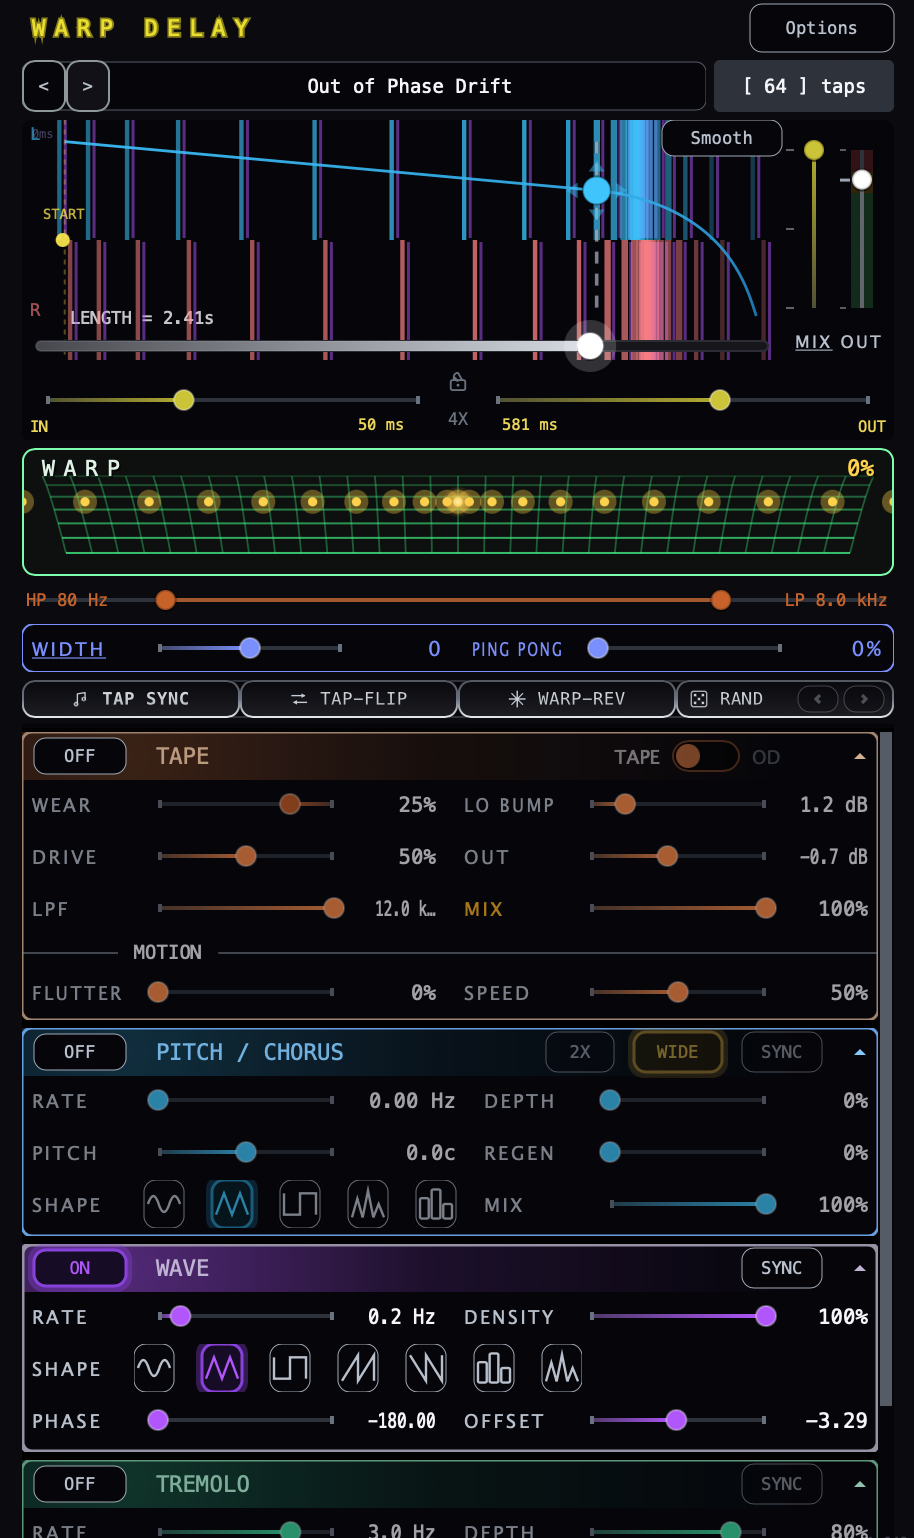914x1538 pixels.
Task: Click the TAP-FLIP button
Action: click(x=349, y=699)
